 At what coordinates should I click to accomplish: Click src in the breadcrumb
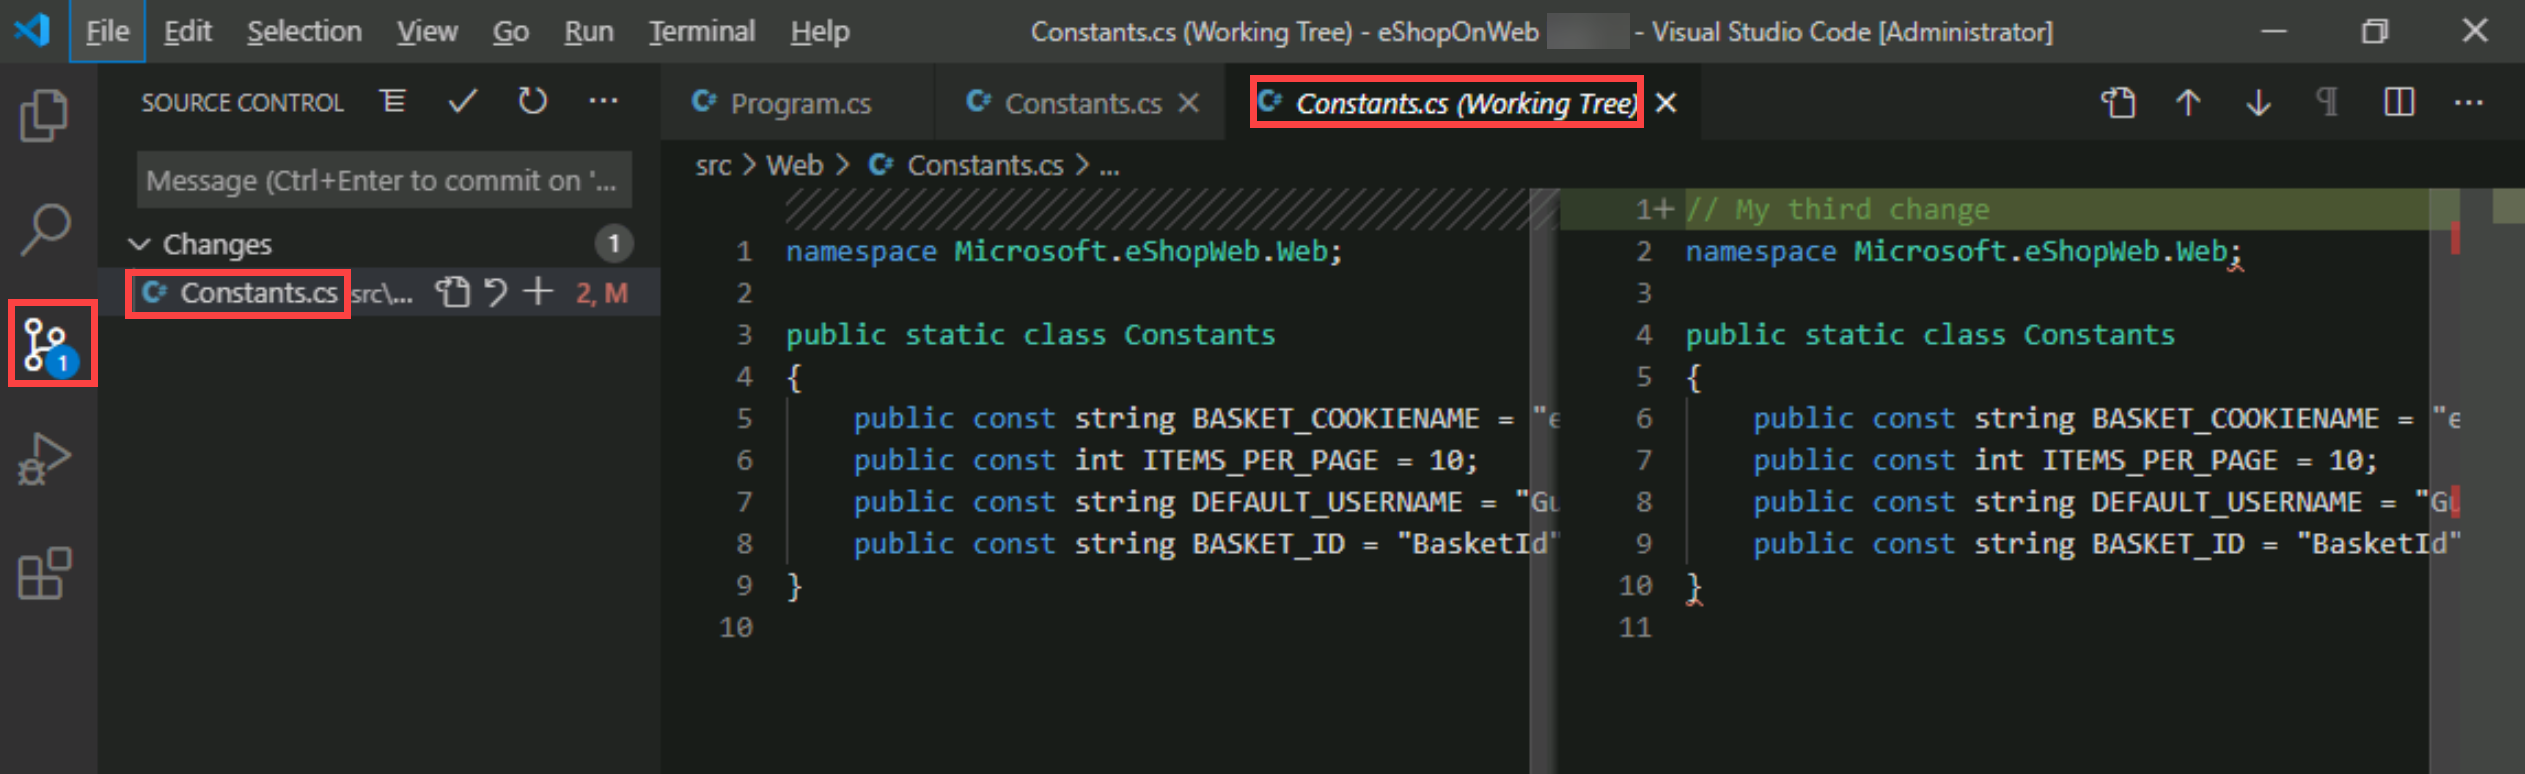point(713,165)
